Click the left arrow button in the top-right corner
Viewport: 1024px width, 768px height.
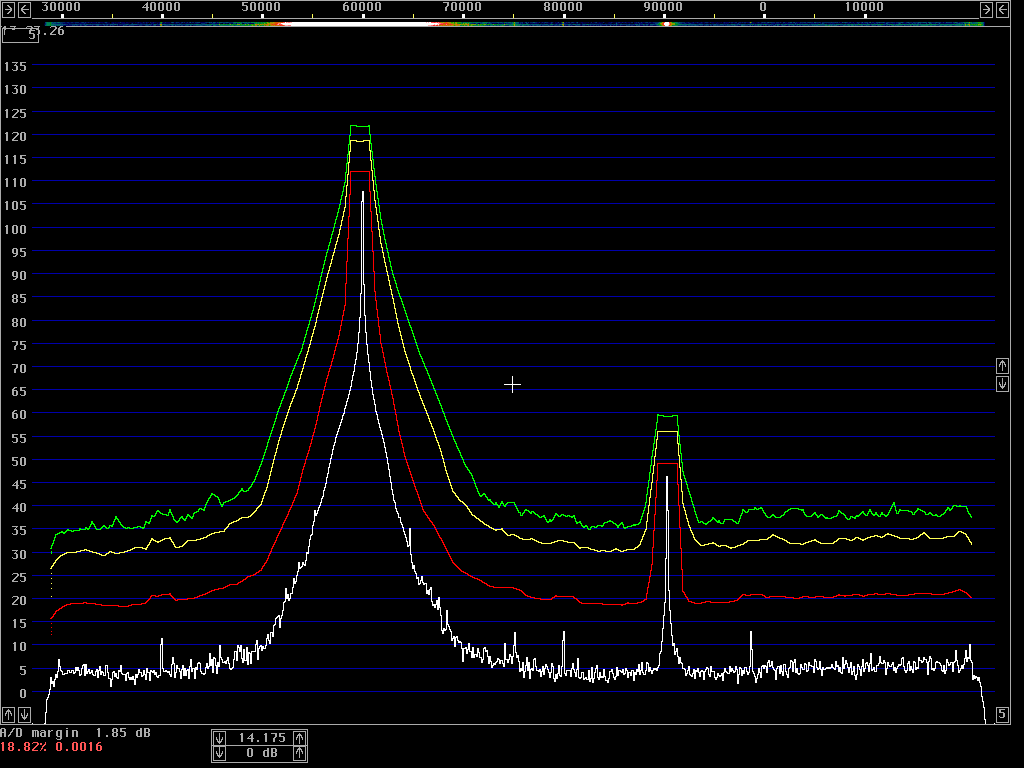pos(1002,9)
